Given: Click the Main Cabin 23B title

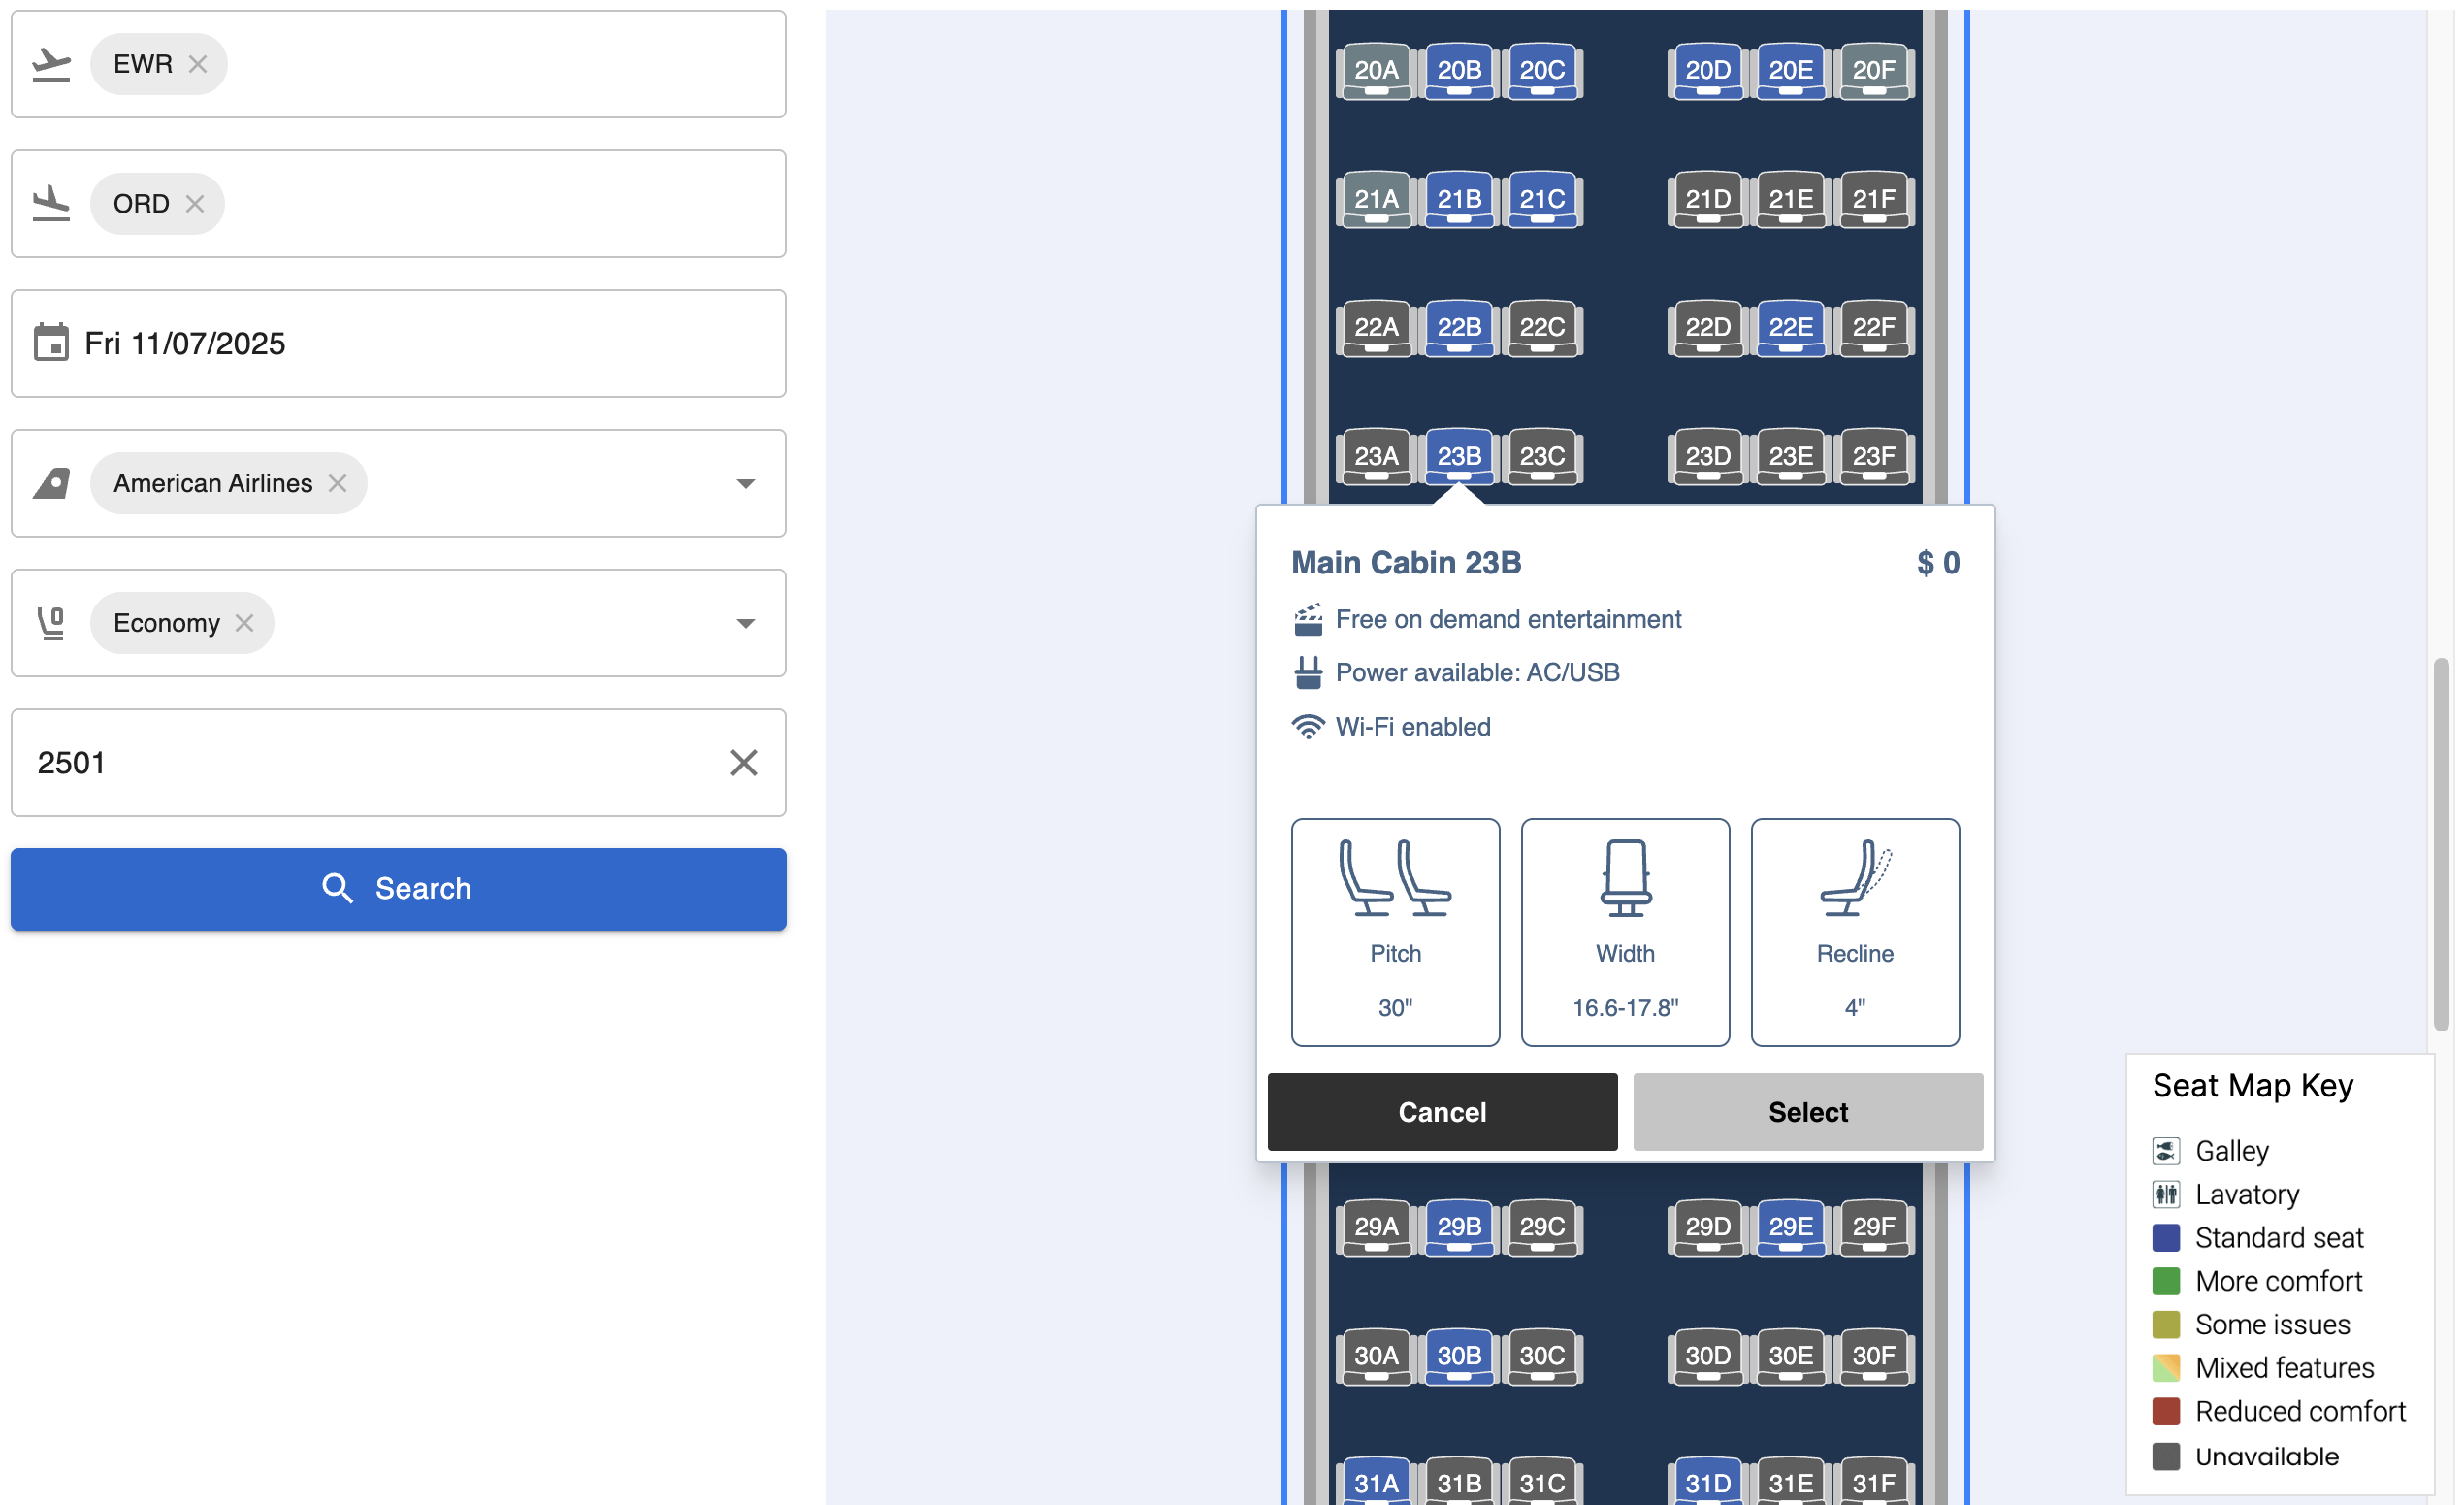Looking at the screenshot, I should point(1407,563).
